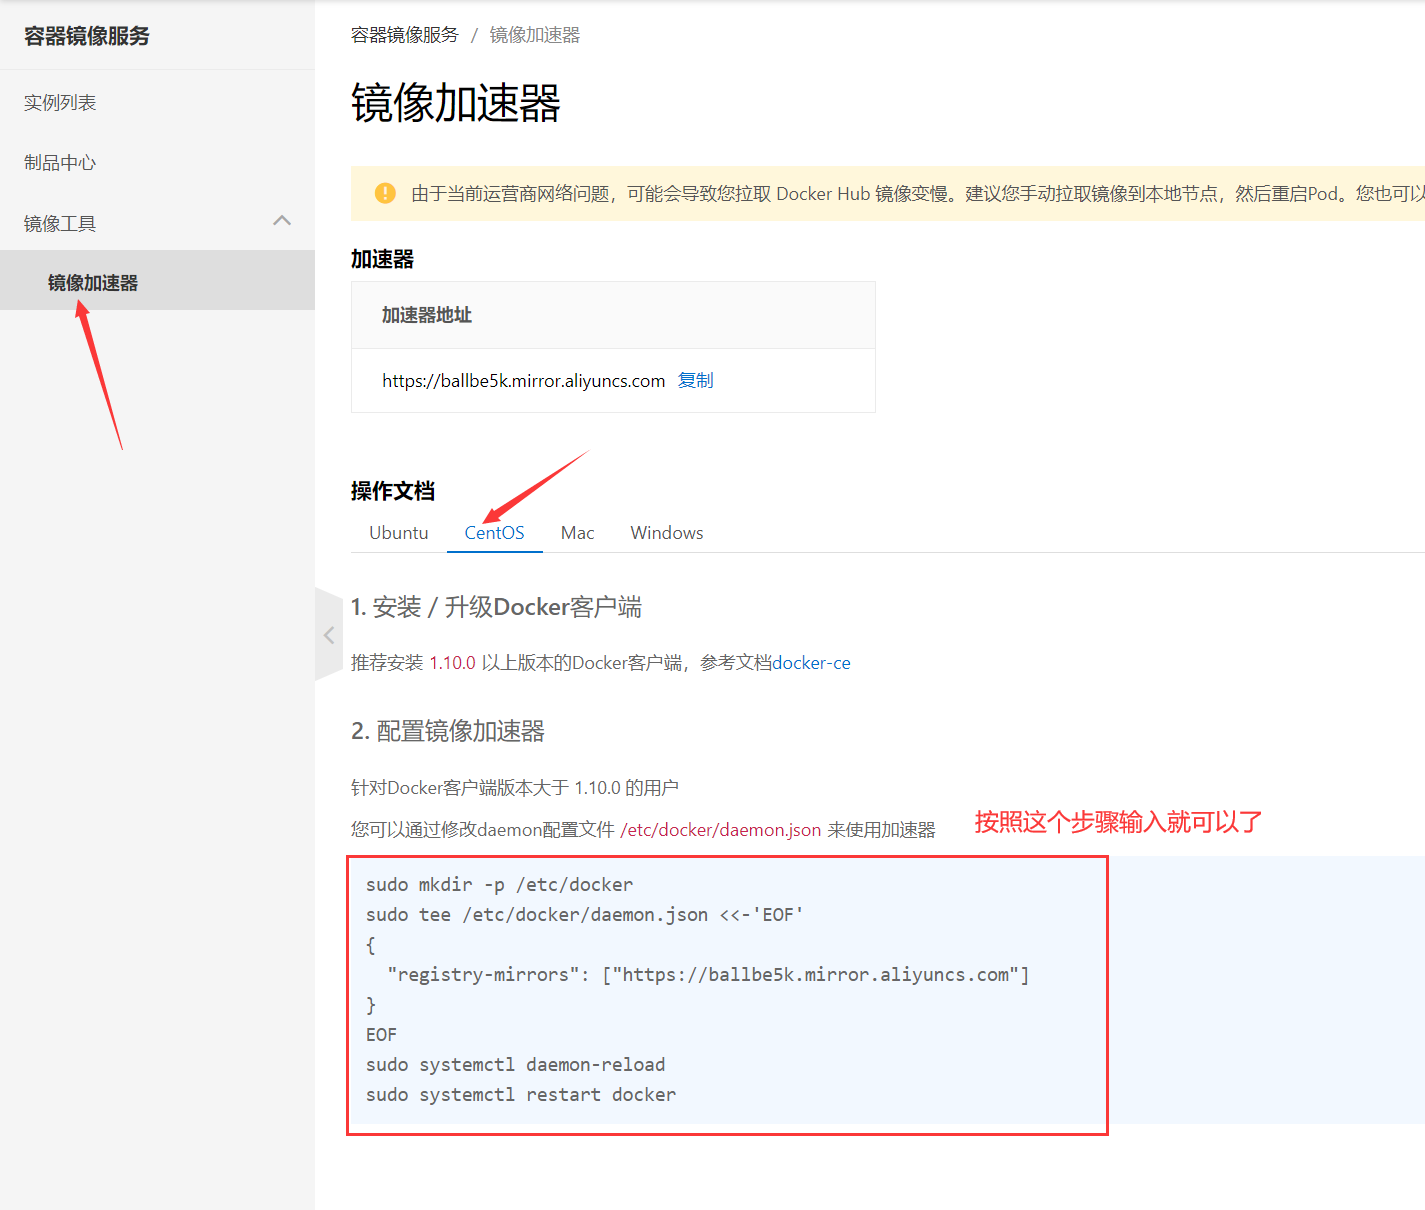This screenshot has height=1210, width=1425.
Task: Click the 'sudo tee /etc/docker/daemon.json' code line
Action: pos(585,915)
